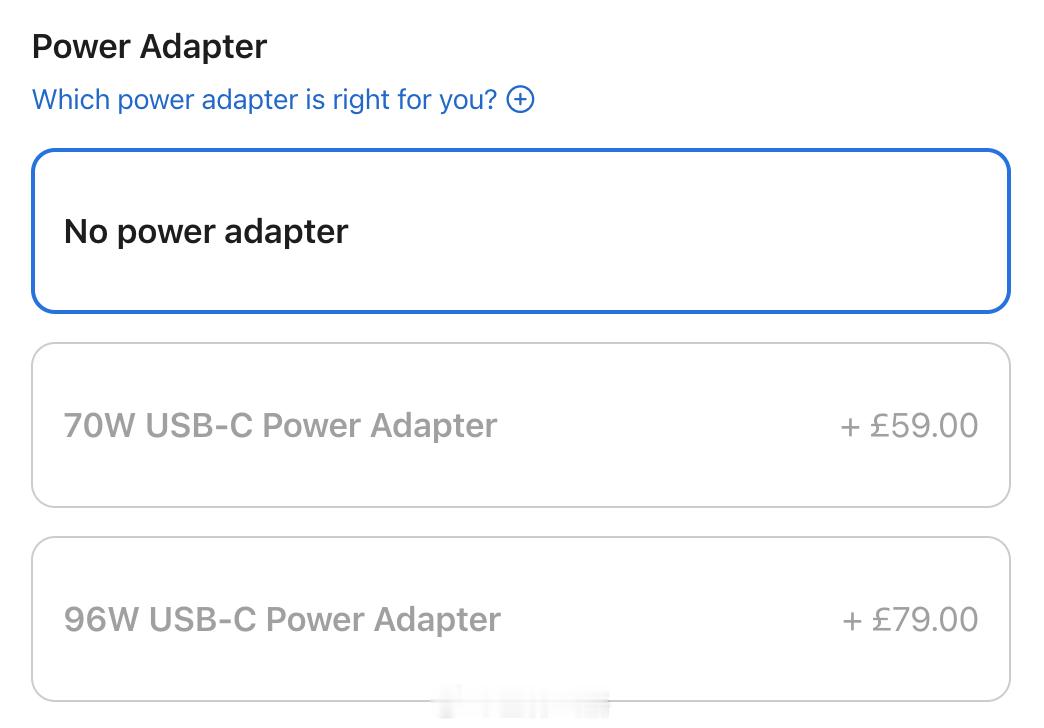Screen dimensions: 1044x728
Task: Click the word 'Which' in the help link
Action: (x=71, y=100)
